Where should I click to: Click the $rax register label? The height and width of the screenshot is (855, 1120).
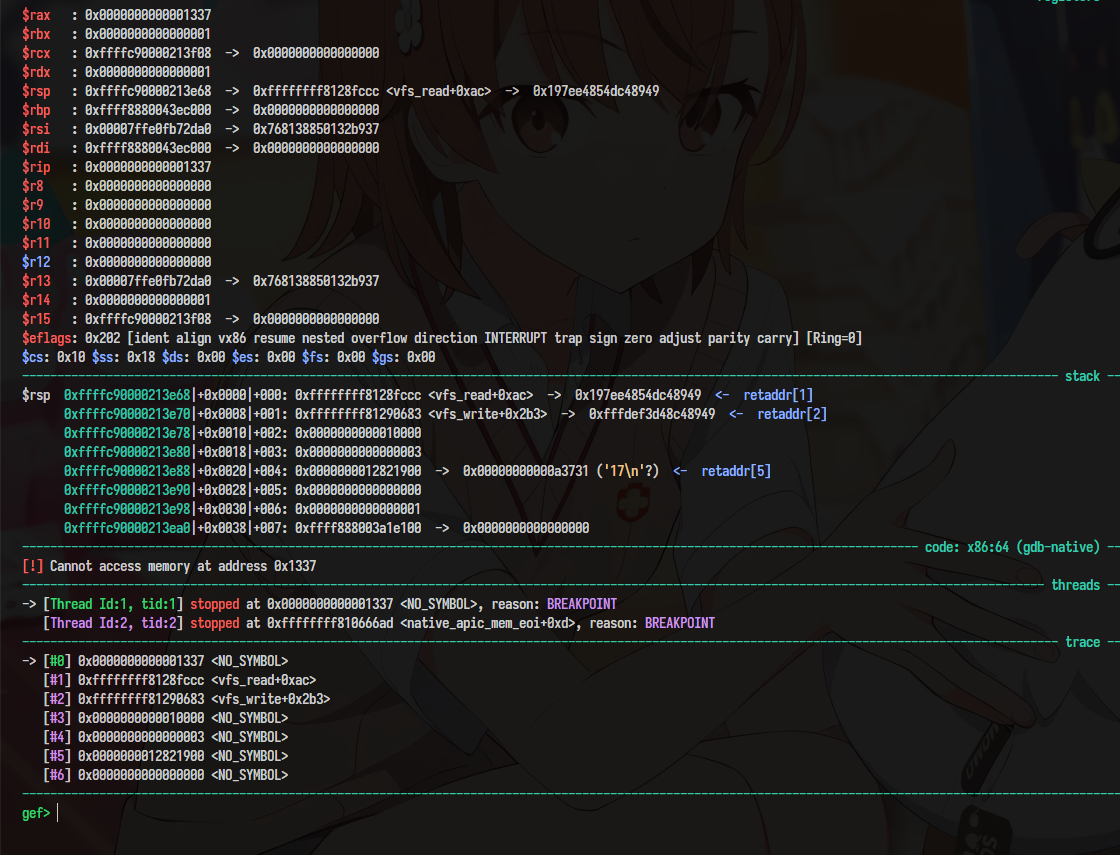[36, 15]
